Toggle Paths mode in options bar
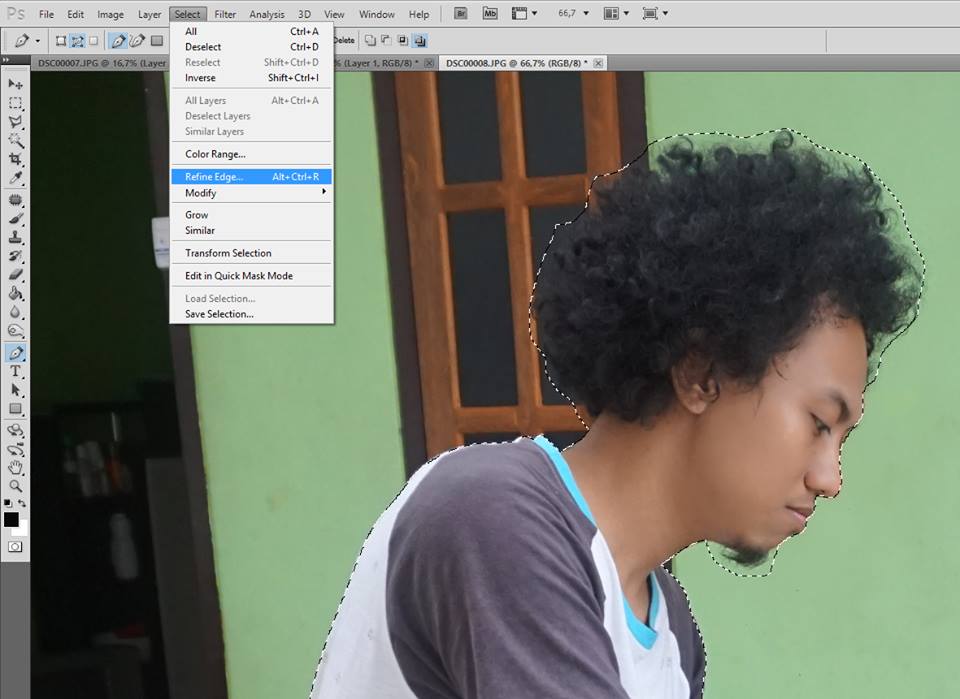Viewport: 960px width, 699px height. click(77, 41)
